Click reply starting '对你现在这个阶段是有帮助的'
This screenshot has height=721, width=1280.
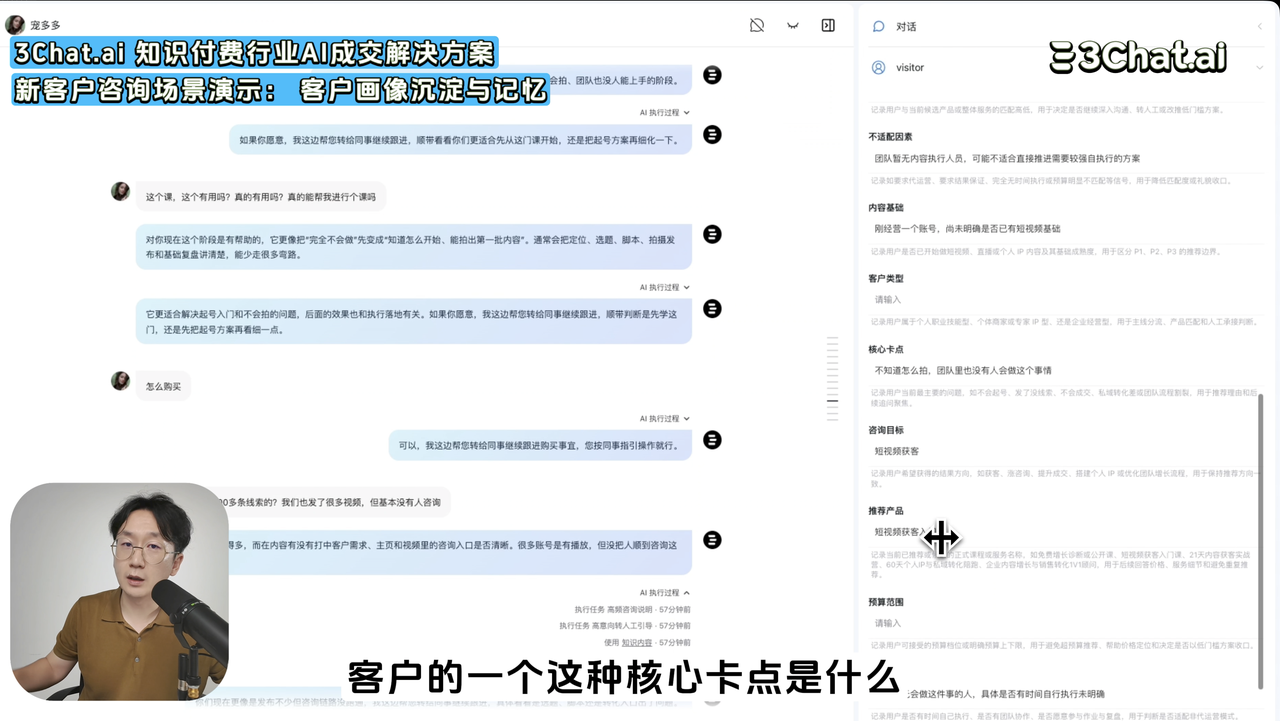coord(414,246)
